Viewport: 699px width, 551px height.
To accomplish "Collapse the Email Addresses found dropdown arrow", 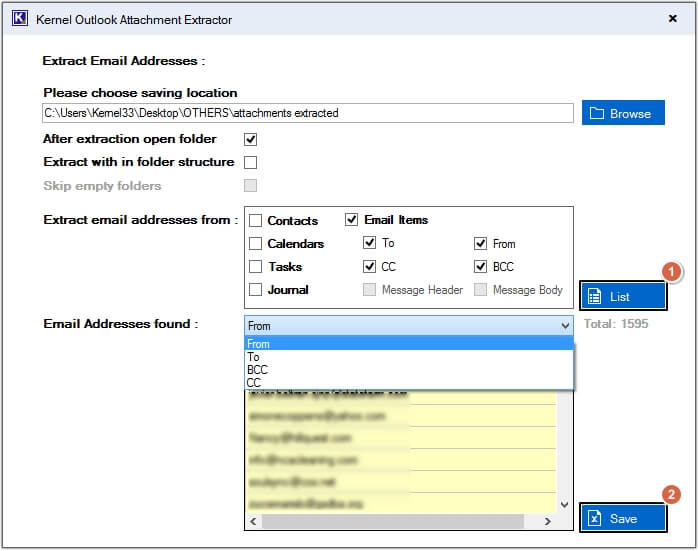I will (x=565, y=326).
